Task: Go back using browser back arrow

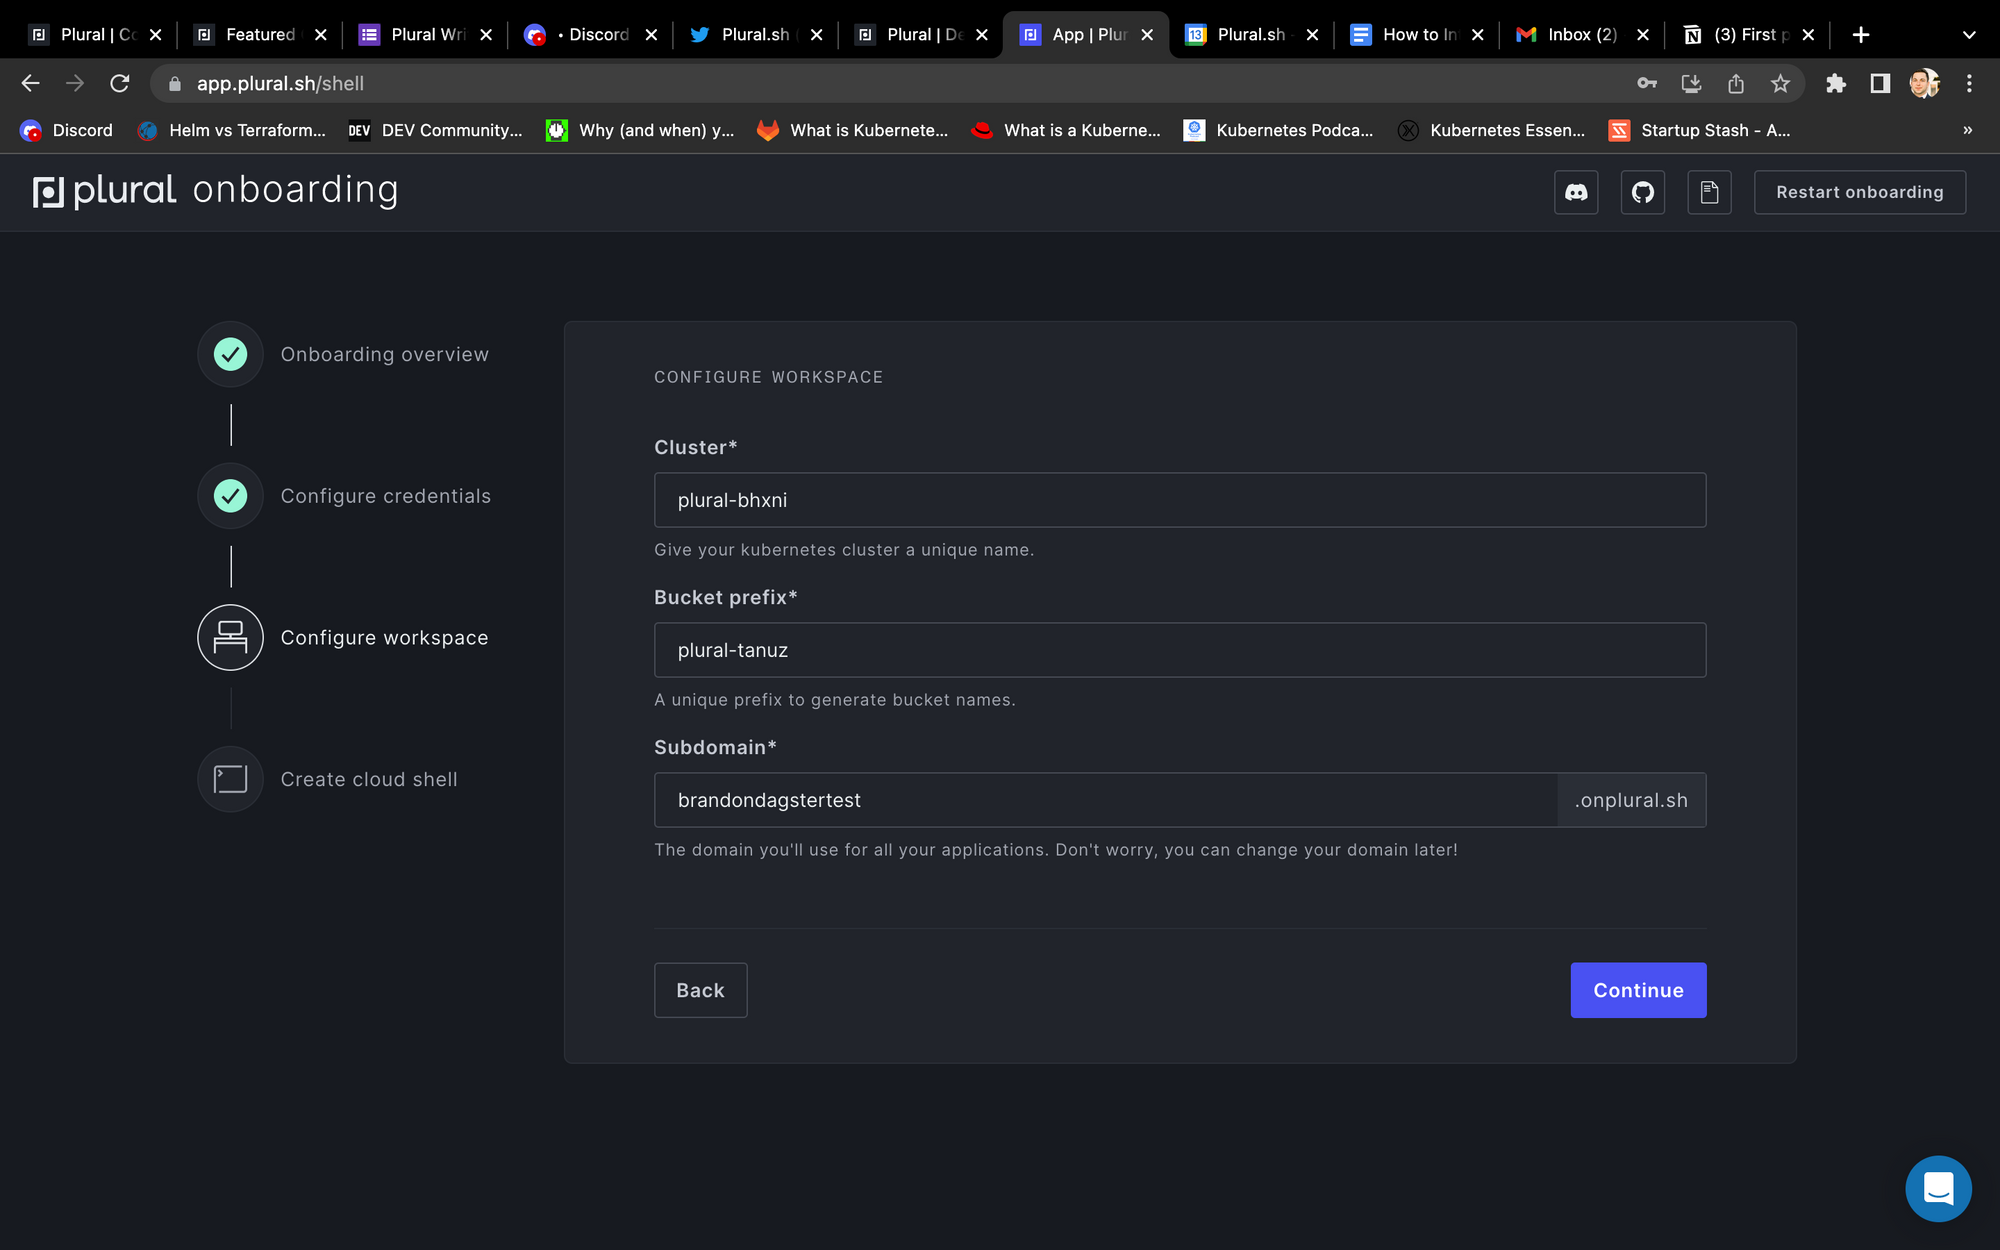Action: point(31,84)
